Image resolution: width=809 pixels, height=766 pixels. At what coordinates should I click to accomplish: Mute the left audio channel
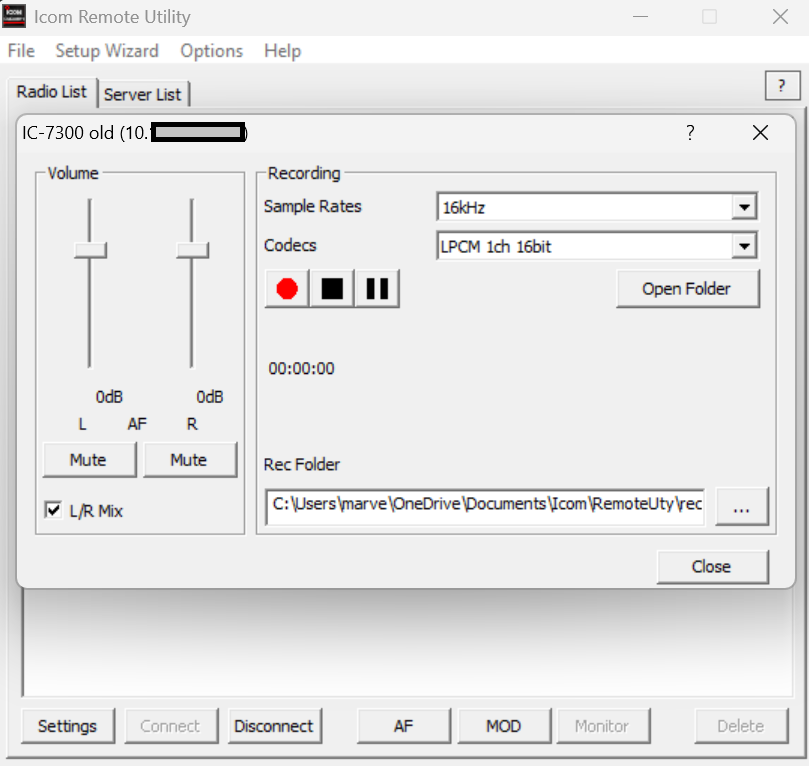point(88,460)
